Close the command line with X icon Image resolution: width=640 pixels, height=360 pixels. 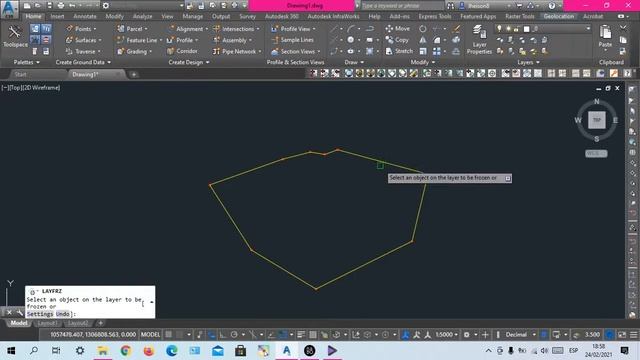tap(9, 313)
